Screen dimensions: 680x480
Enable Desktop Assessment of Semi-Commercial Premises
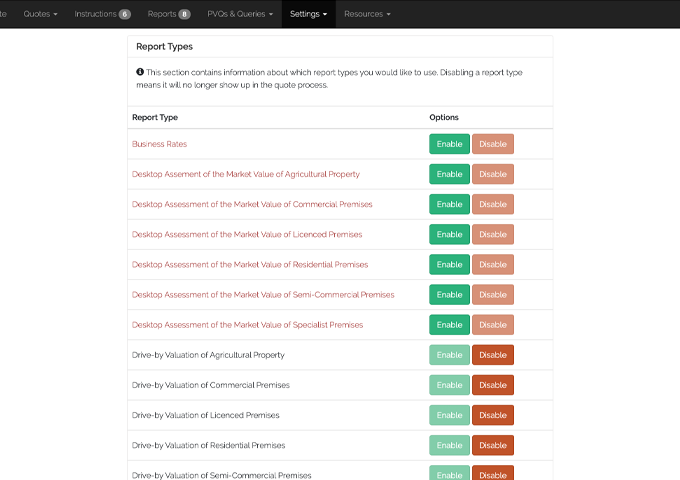[x=449, y=295]
